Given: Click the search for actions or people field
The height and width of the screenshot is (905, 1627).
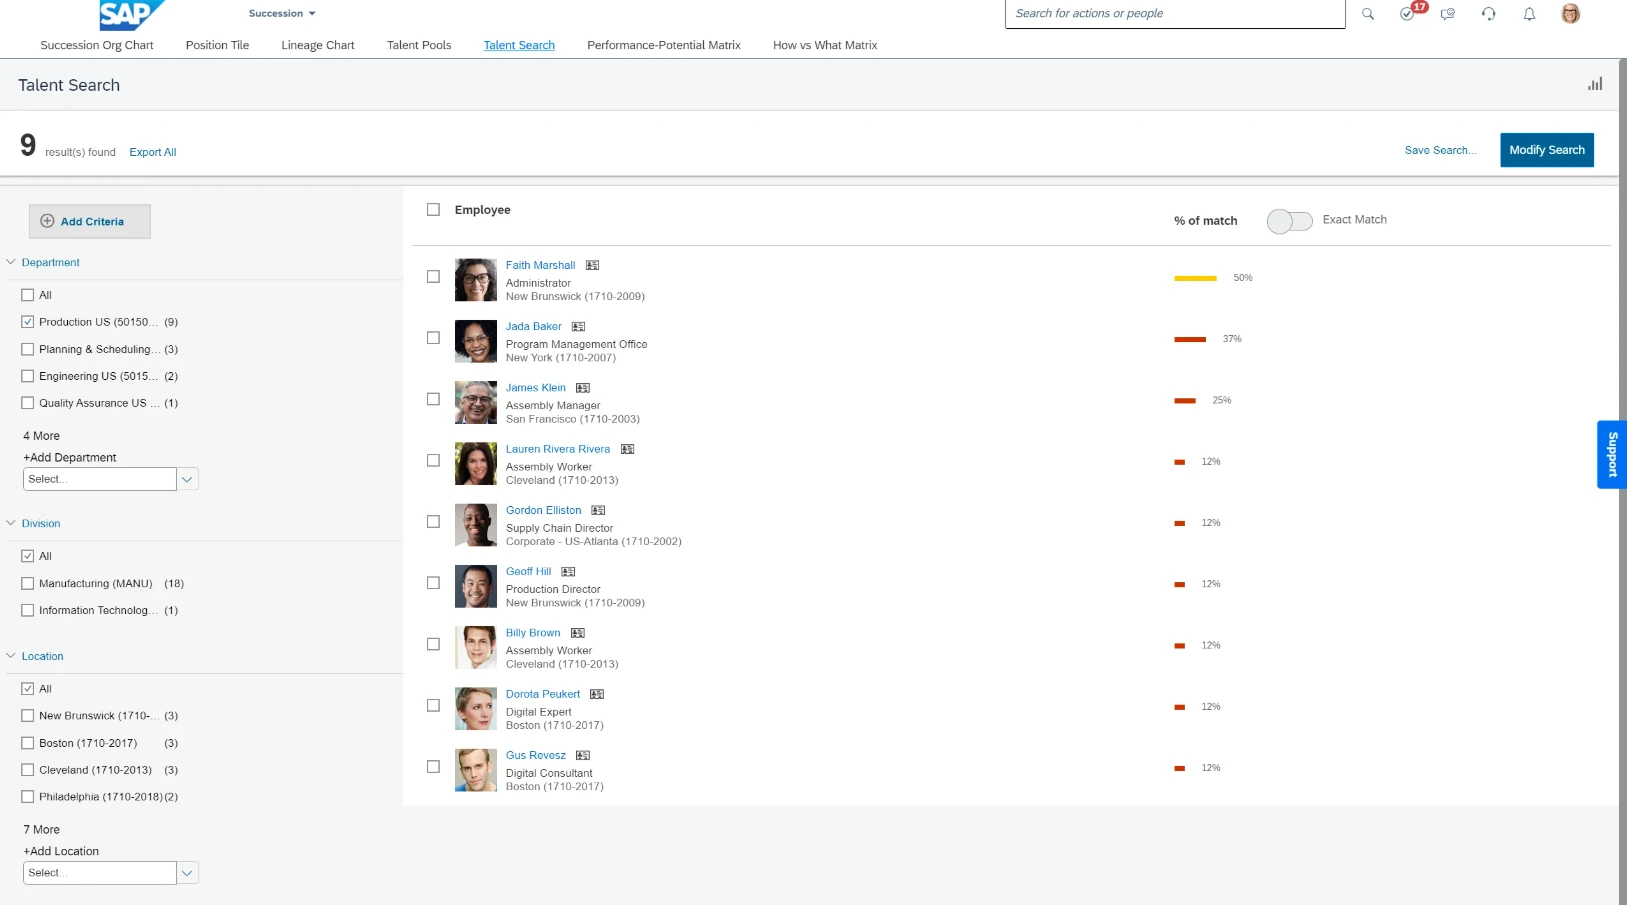Looking at the screenshot, I should [1175, 14].
